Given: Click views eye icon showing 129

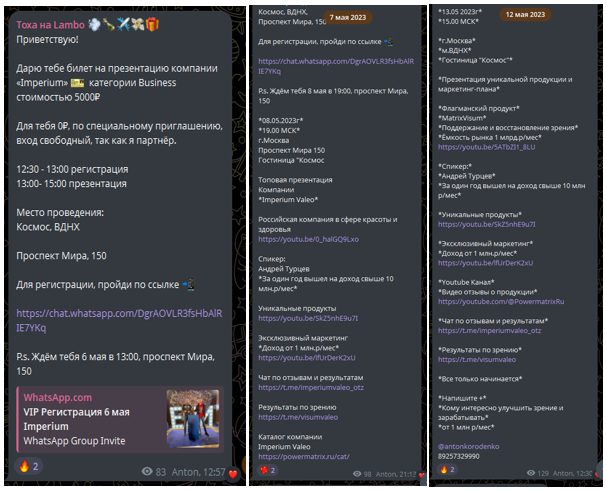Looking at the screenshot, I should tap(531, 473).
